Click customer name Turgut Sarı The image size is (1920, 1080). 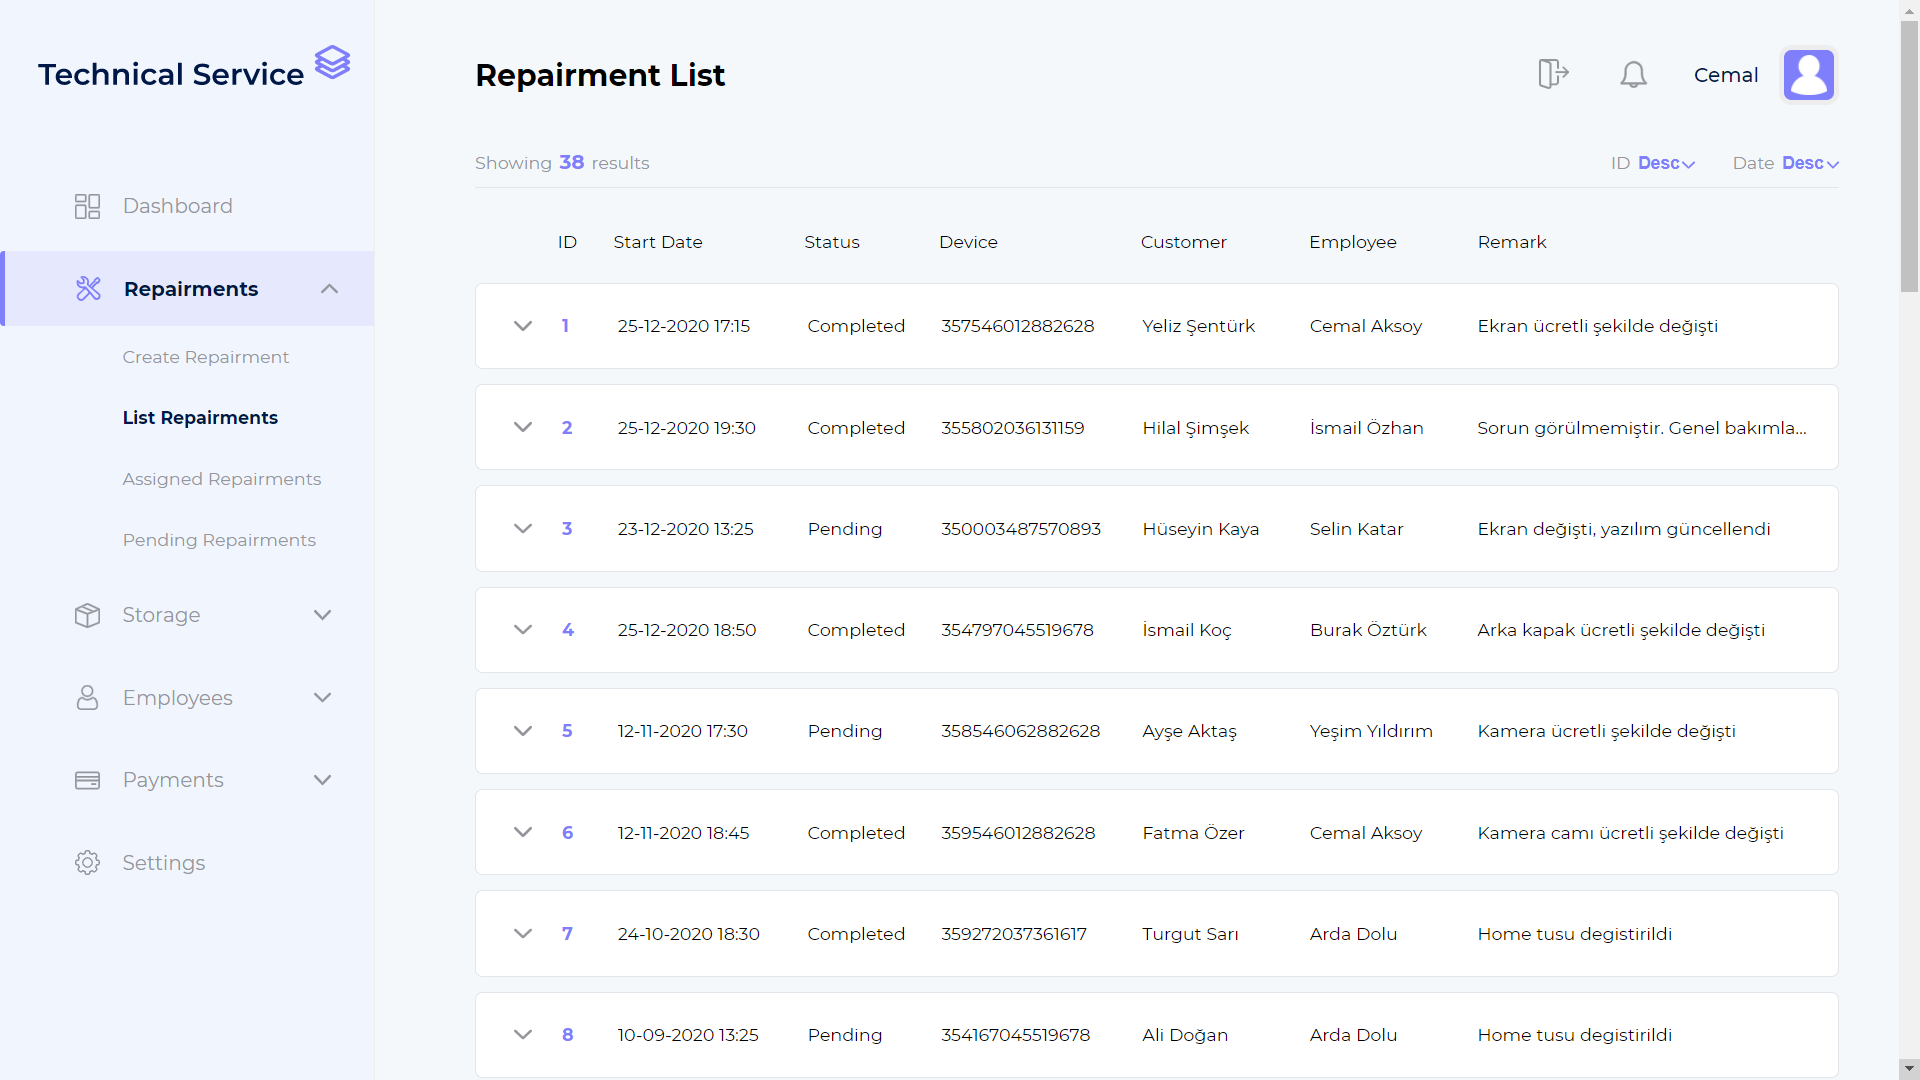tap(1191, 934)
